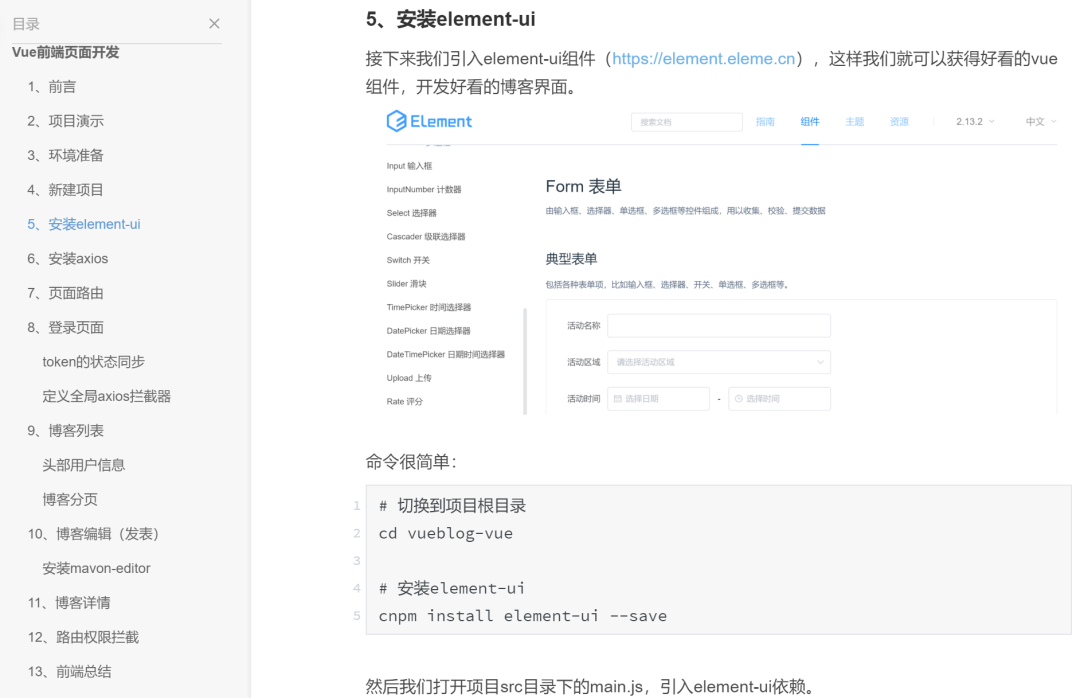1080x698 pixels.
Task: Go to 博客分页 subsection
Action: (70, 500)
